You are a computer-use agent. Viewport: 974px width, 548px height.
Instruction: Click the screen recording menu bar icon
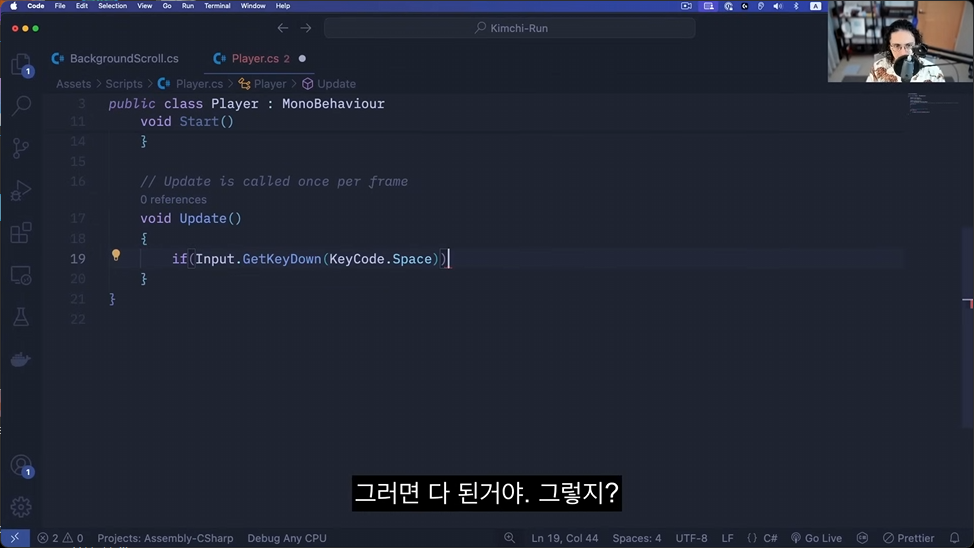pos(686,6)
